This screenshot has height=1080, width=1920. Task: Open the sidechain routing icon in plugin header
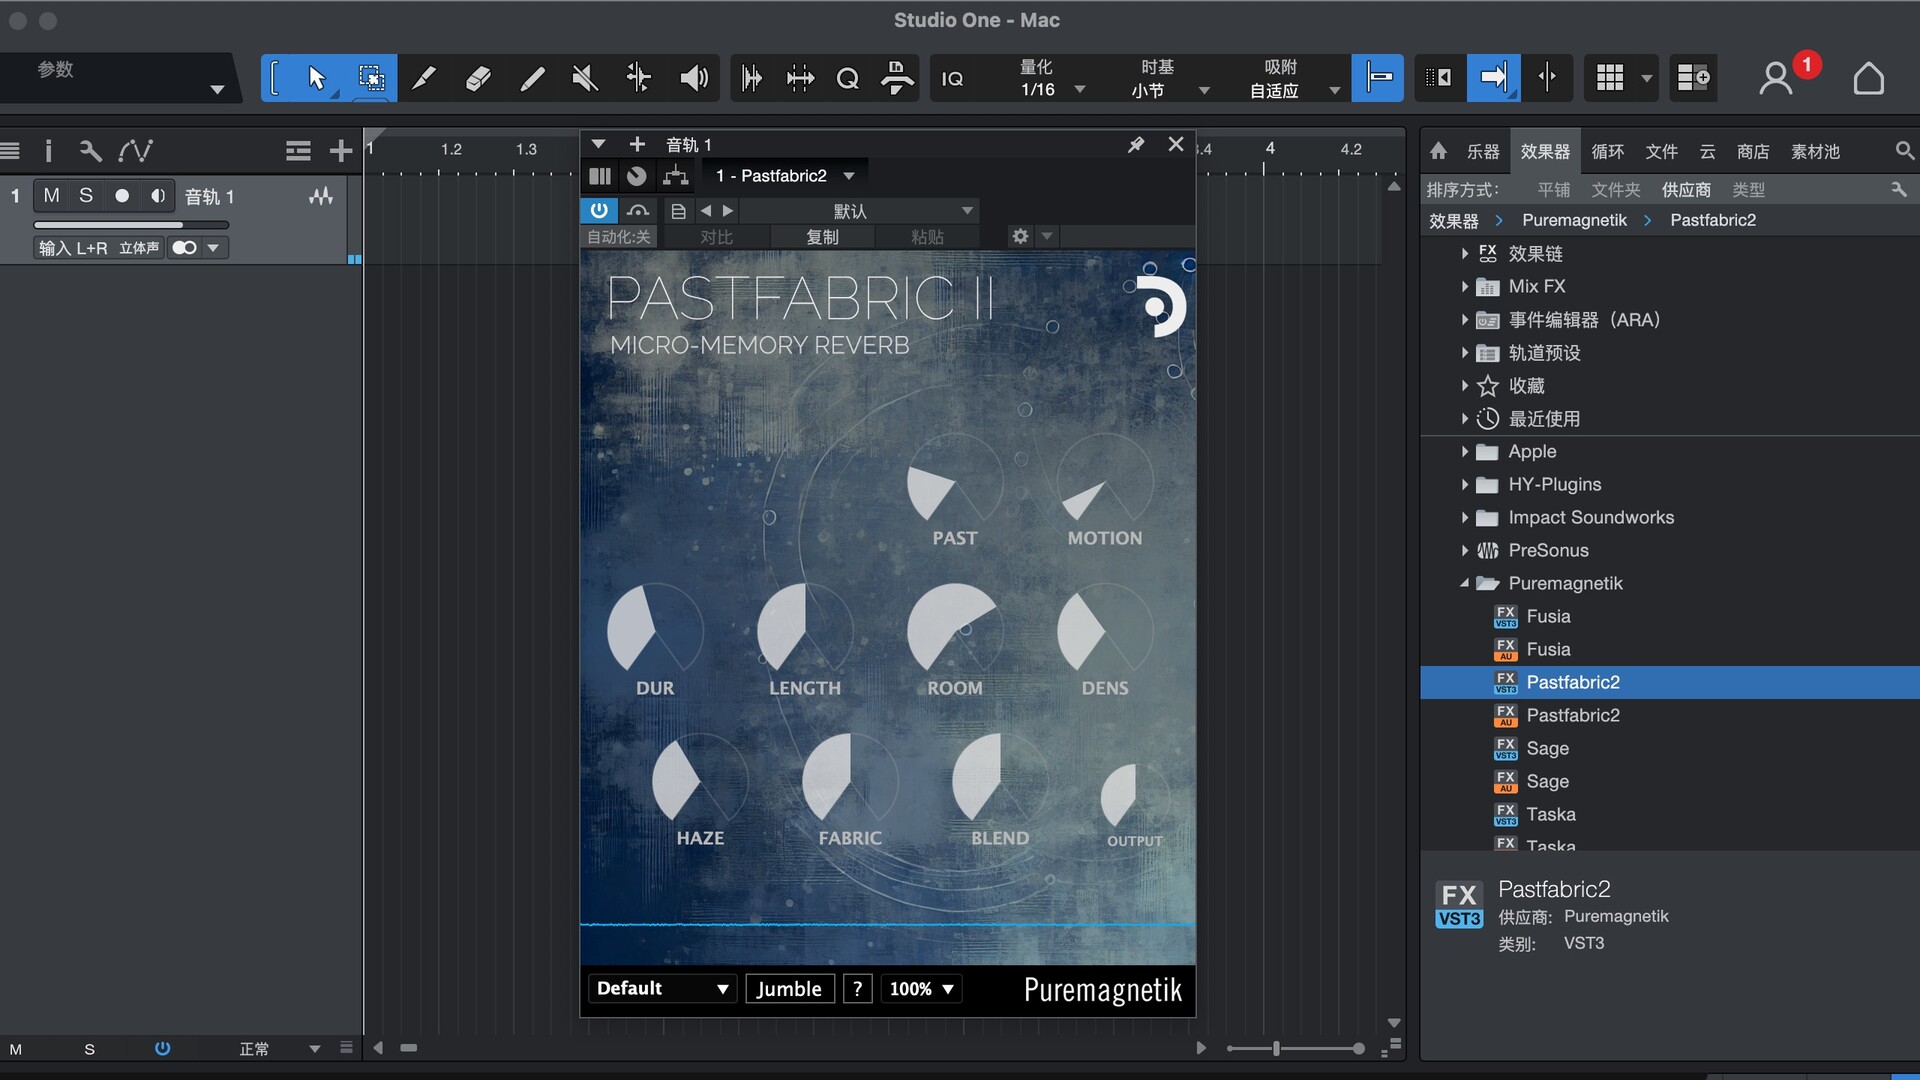(x=676, y=176)
